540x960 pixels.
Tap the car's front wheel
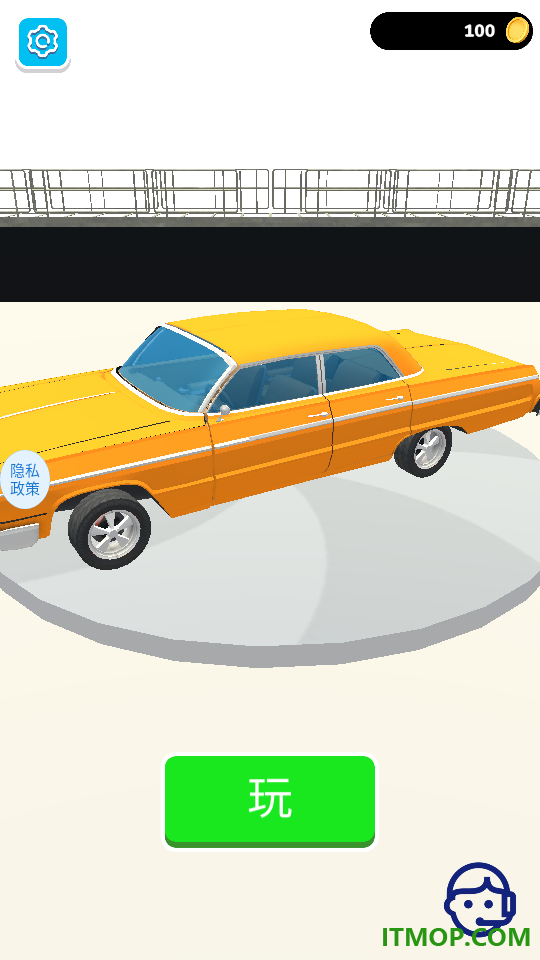tap(110, 530)
